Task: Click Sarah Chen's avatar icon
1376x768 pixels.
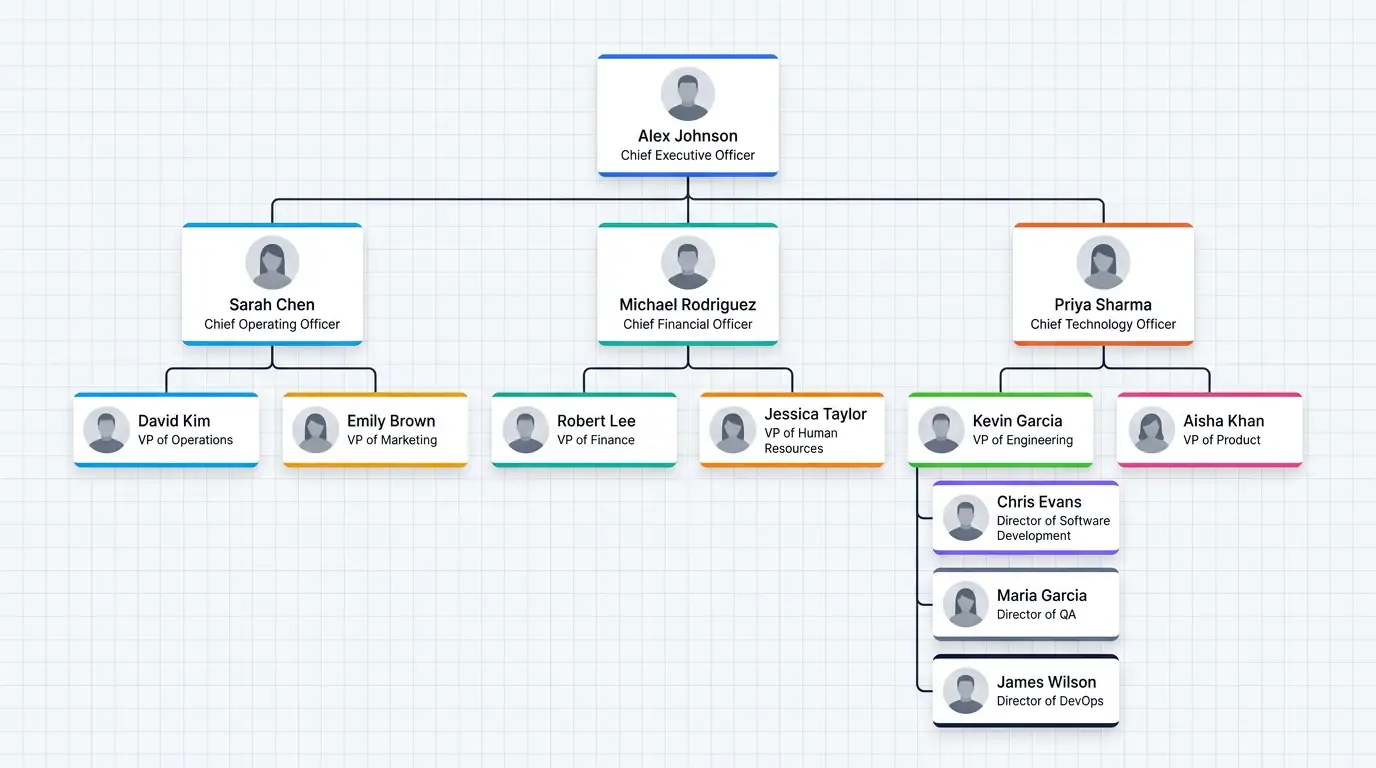Action: [x=272, y=263]
